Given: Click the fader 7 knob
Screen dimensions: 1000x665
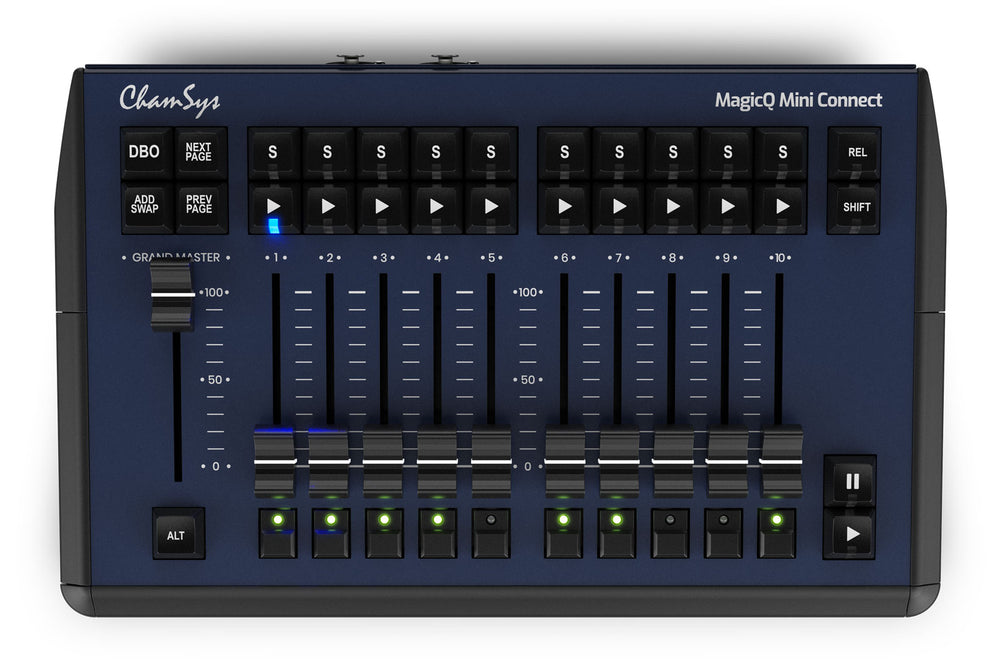Looking at the screenshot, I should tap(619, 460).
